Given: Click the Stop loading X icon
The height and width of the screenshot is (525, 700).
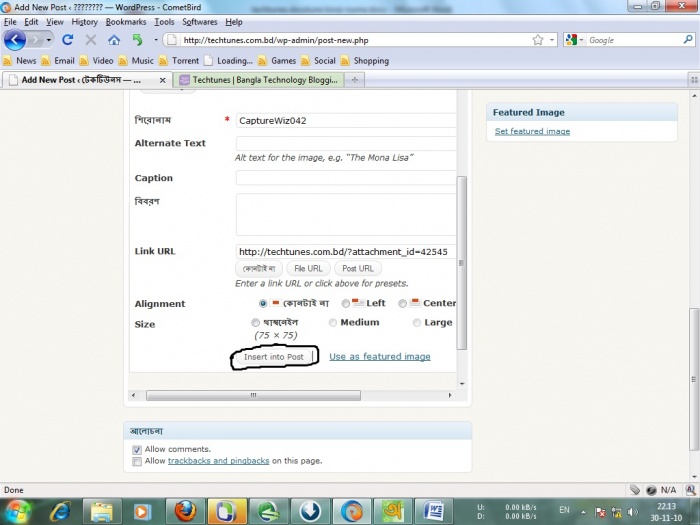Looking at the screenshot, I should 91,40.
